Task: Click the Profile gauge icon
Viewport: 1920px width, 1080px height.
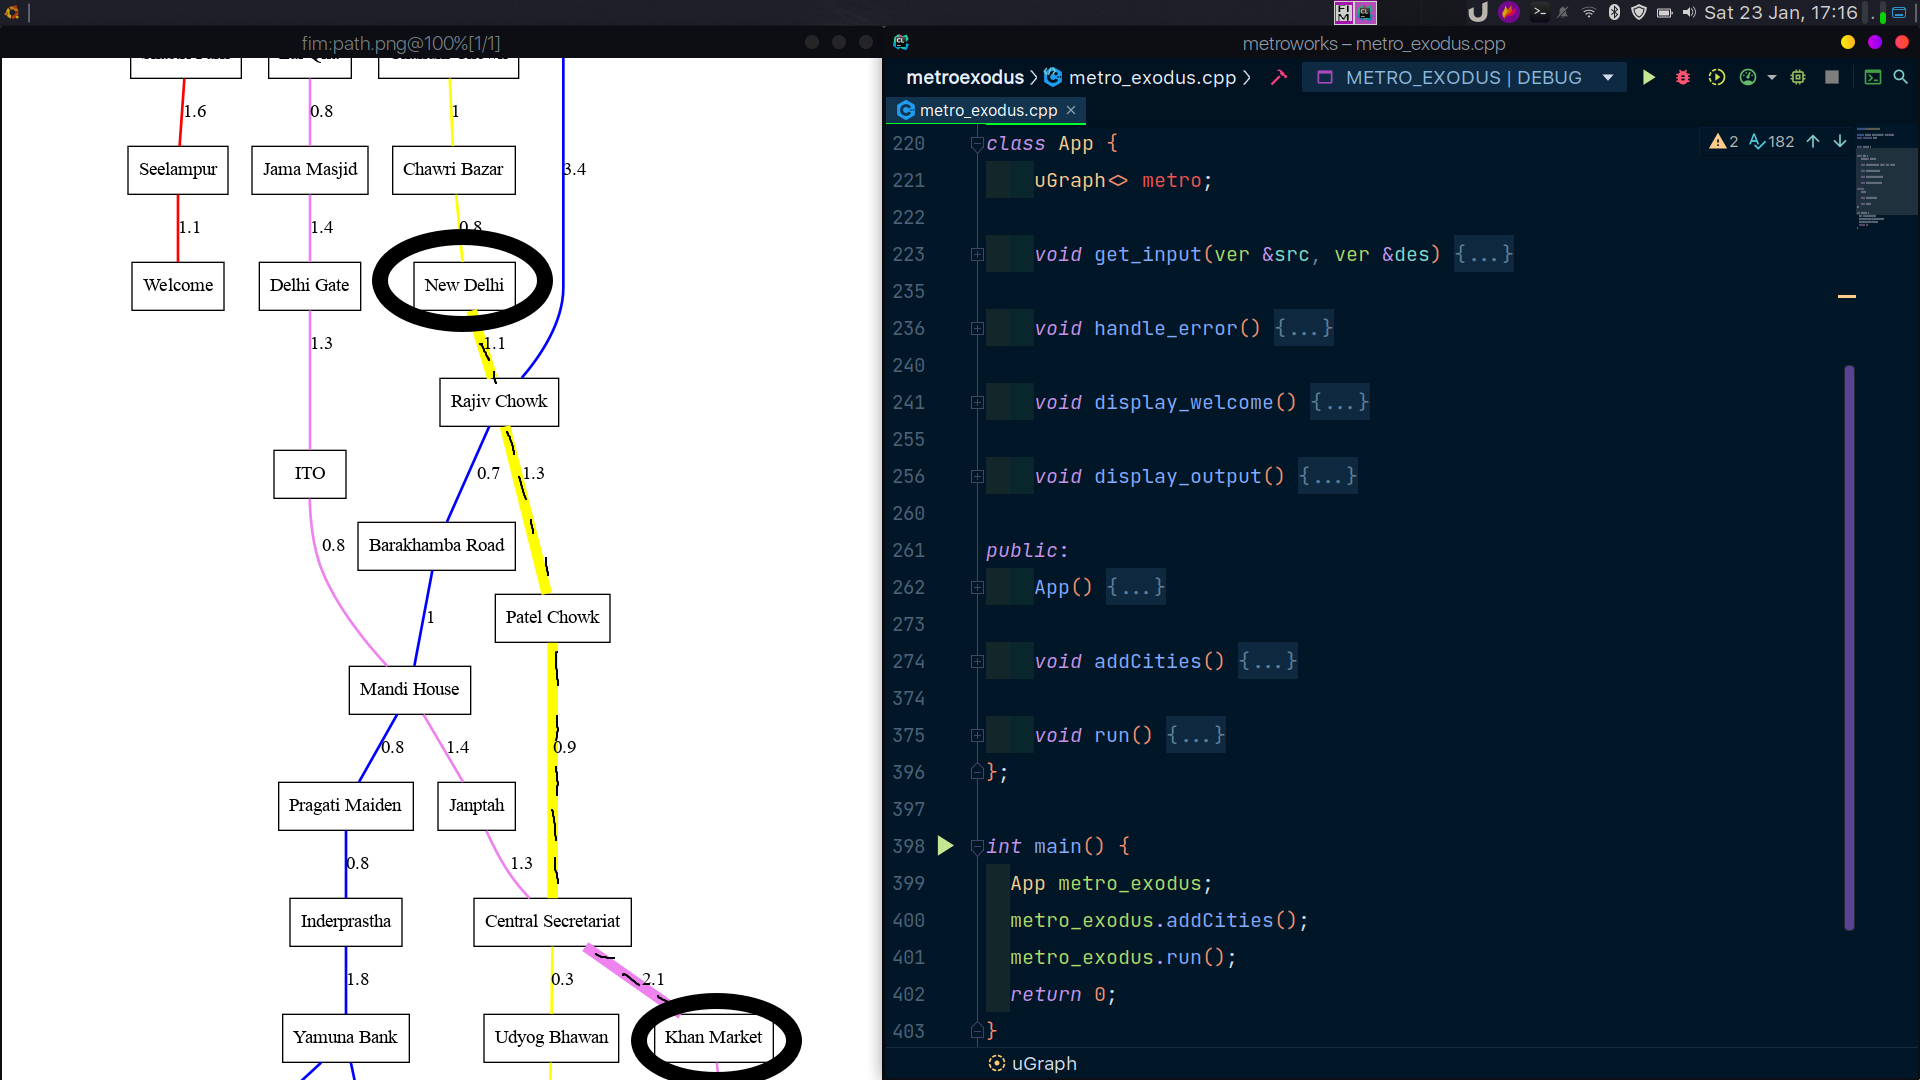Action: (1748, 77)
